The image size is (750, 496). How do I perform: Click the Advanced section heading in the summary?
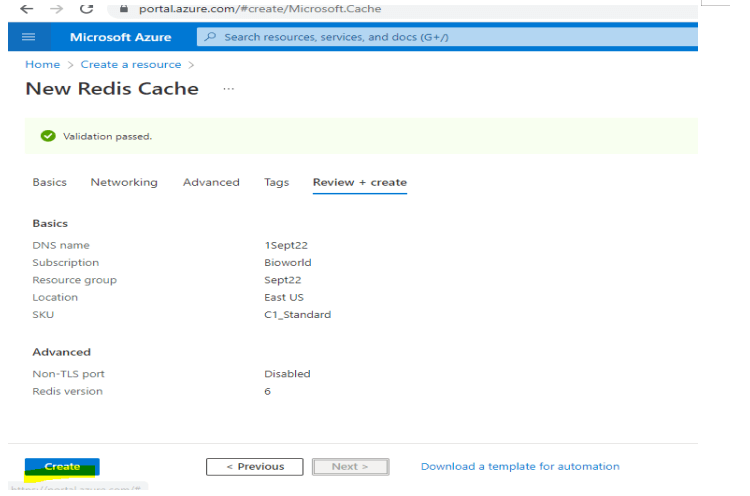point(62,352)
